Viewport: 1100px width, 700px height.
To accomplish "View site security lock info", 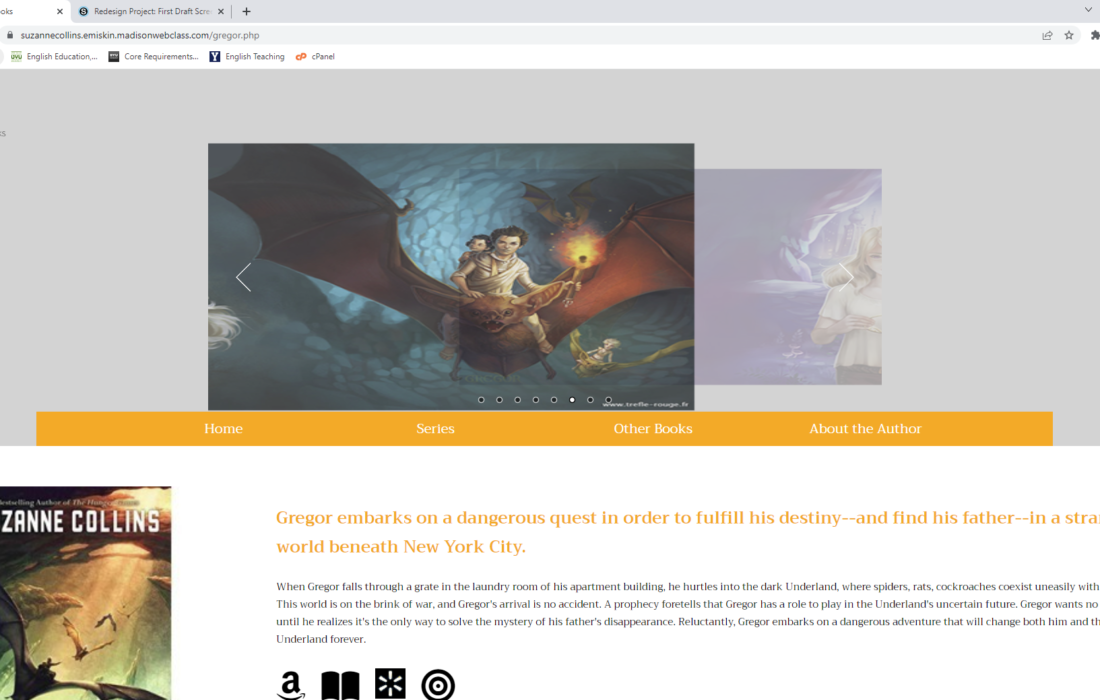I will [x=10, y=35].
